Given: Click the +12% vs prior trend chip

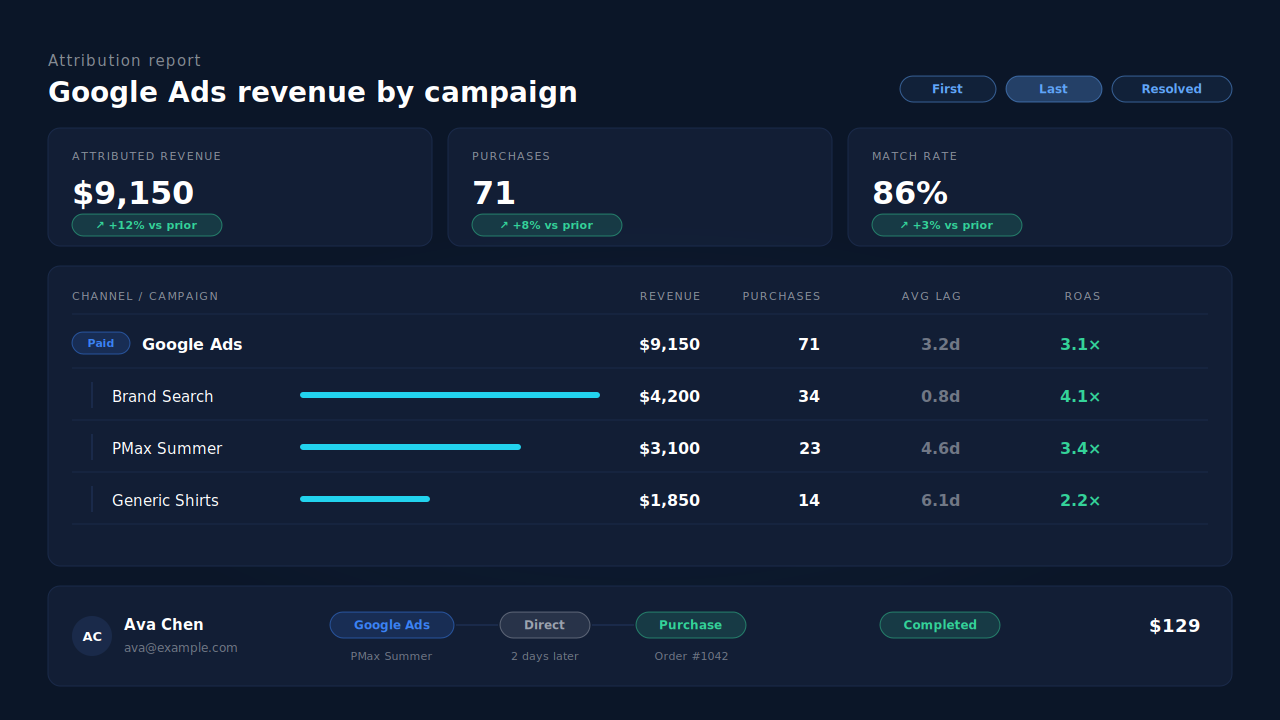Looking at the screenshot, I should coord(147,225).
